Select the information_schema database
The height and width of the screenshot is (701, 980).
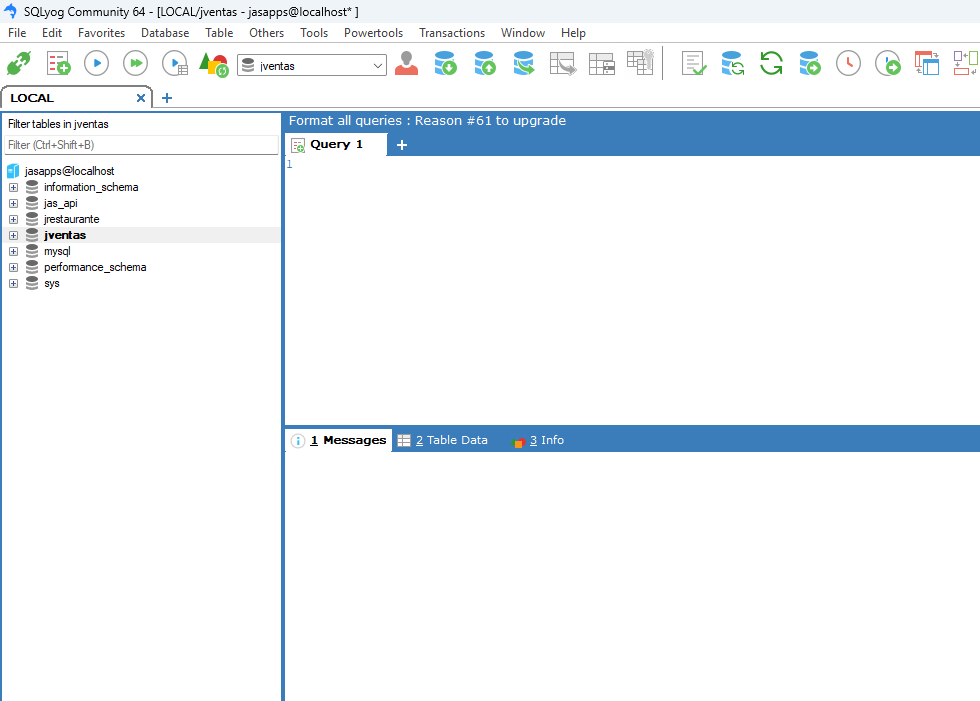(91, 187)
